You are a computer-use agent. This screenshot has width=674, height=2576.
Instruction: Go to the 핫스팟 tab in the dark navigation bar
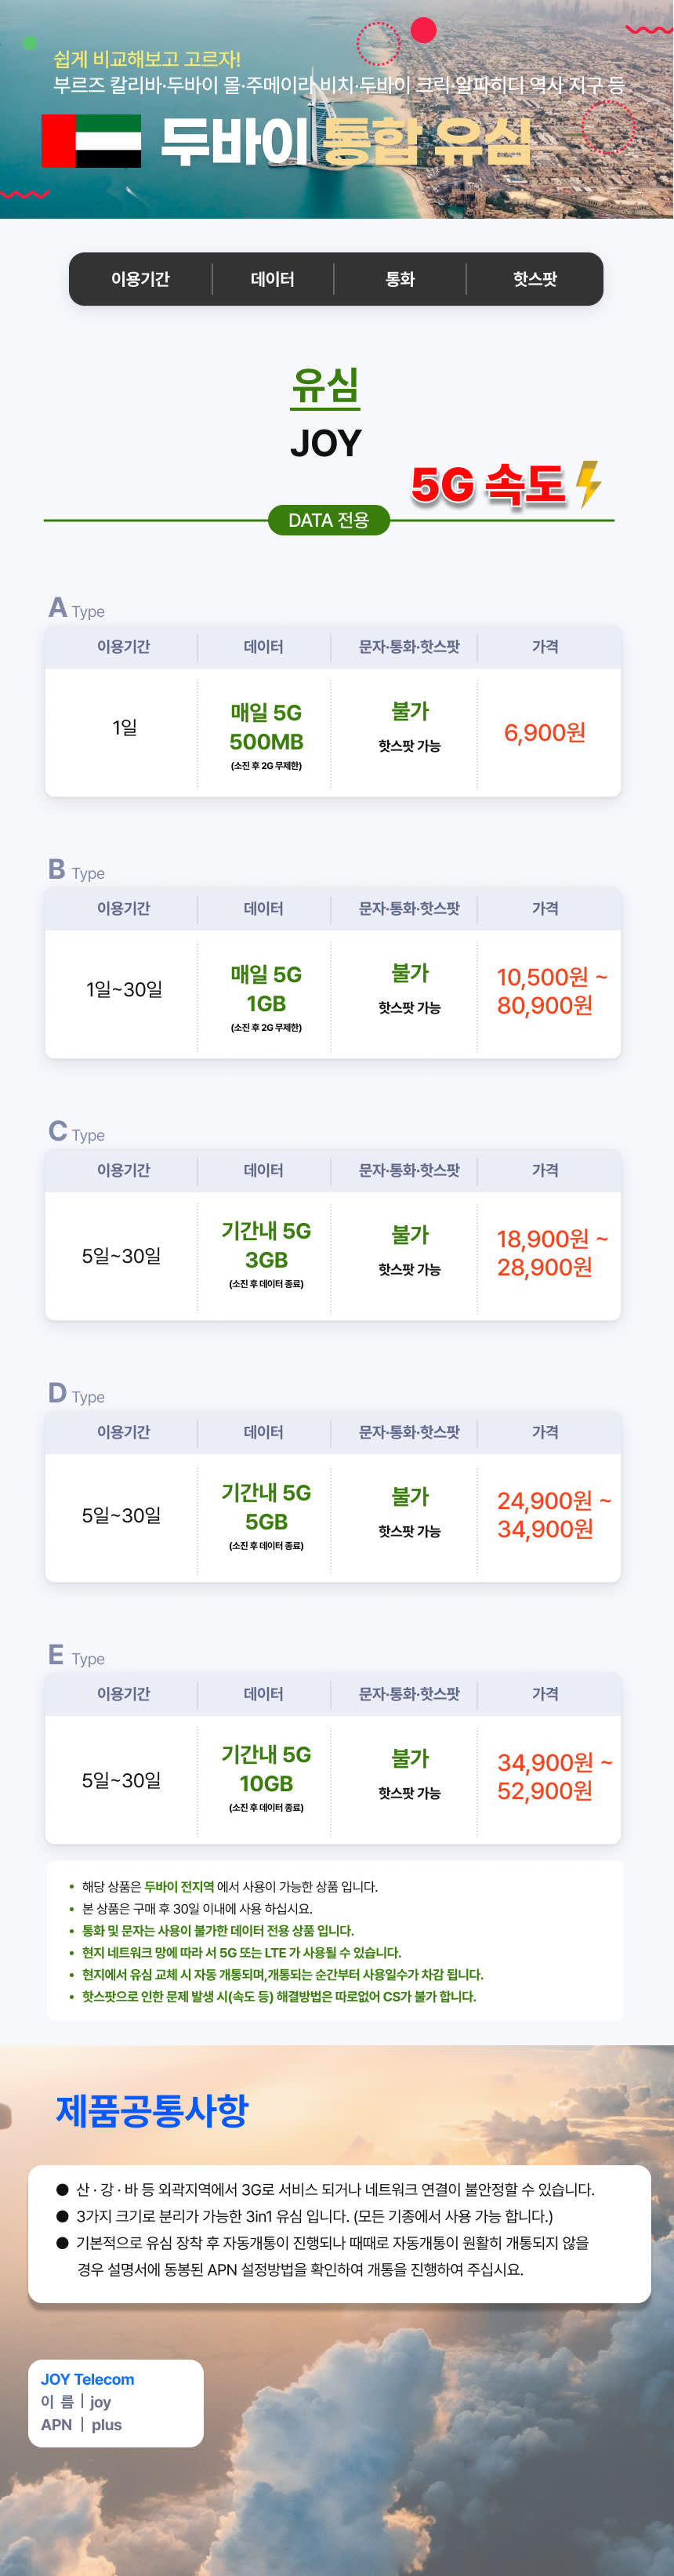[x=535, y=279]
